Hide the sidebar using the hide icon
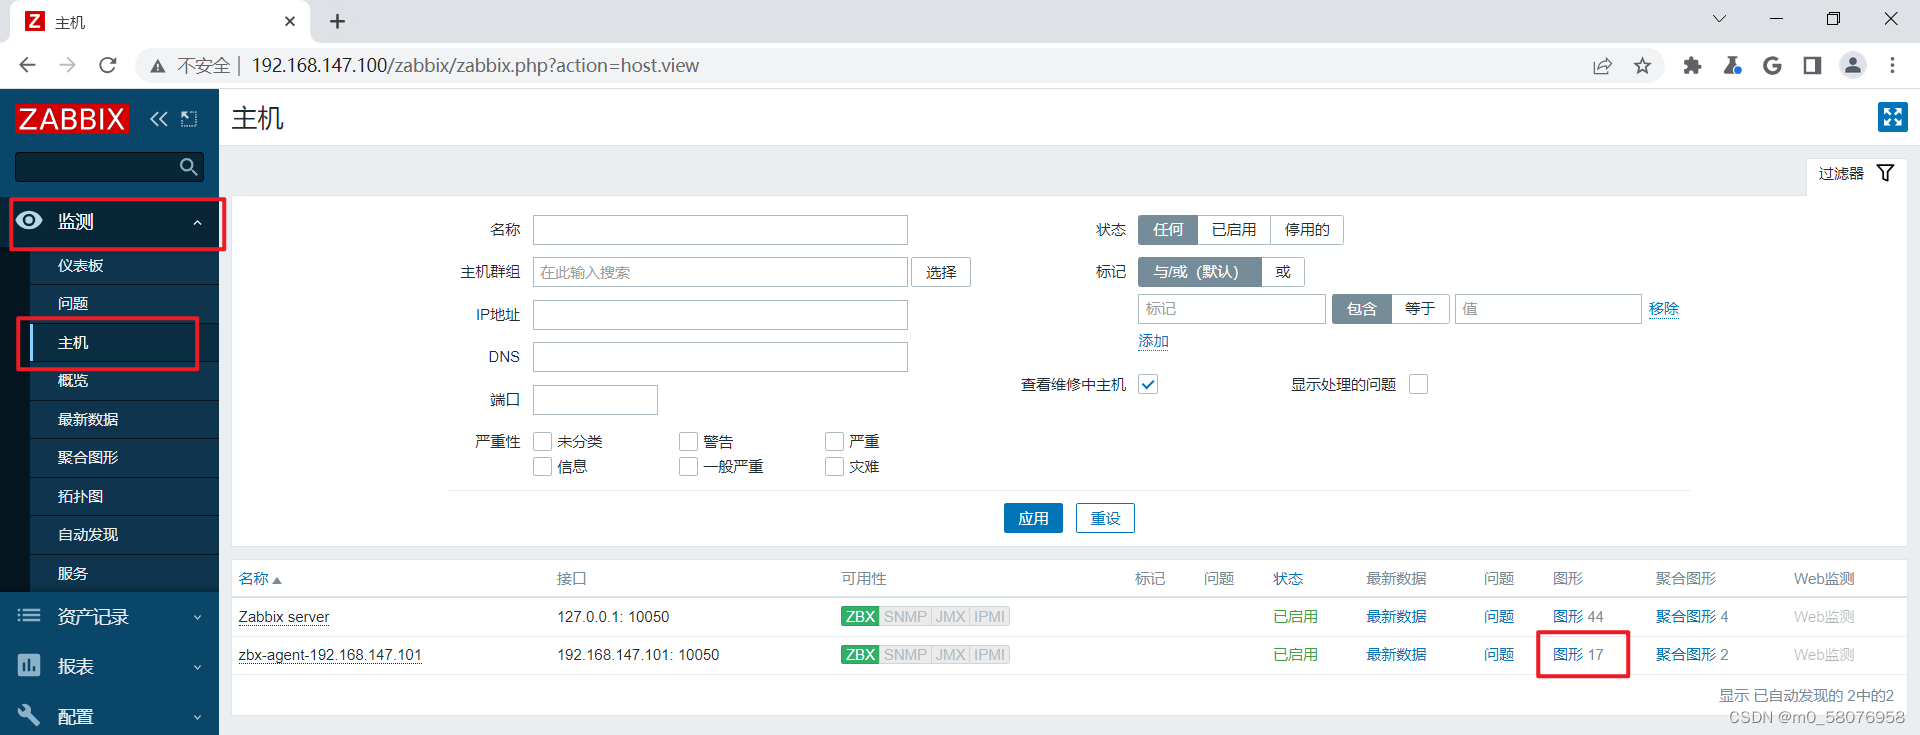This screenshot has width=1920, height=735. (x=189, y=119)
